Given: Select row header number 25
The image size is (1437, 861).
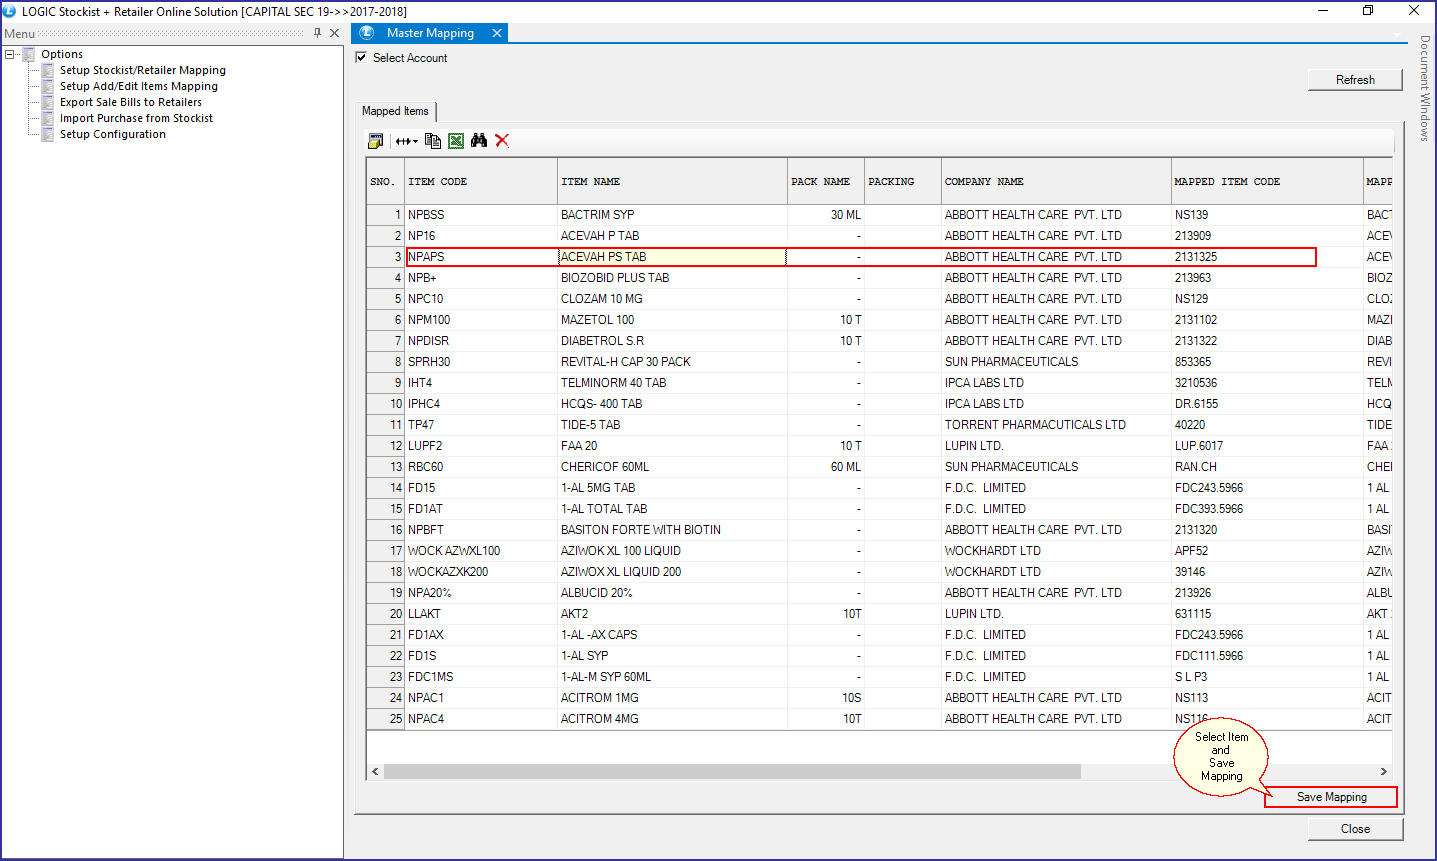Looking at the screenshot, I should coord(385,719).
